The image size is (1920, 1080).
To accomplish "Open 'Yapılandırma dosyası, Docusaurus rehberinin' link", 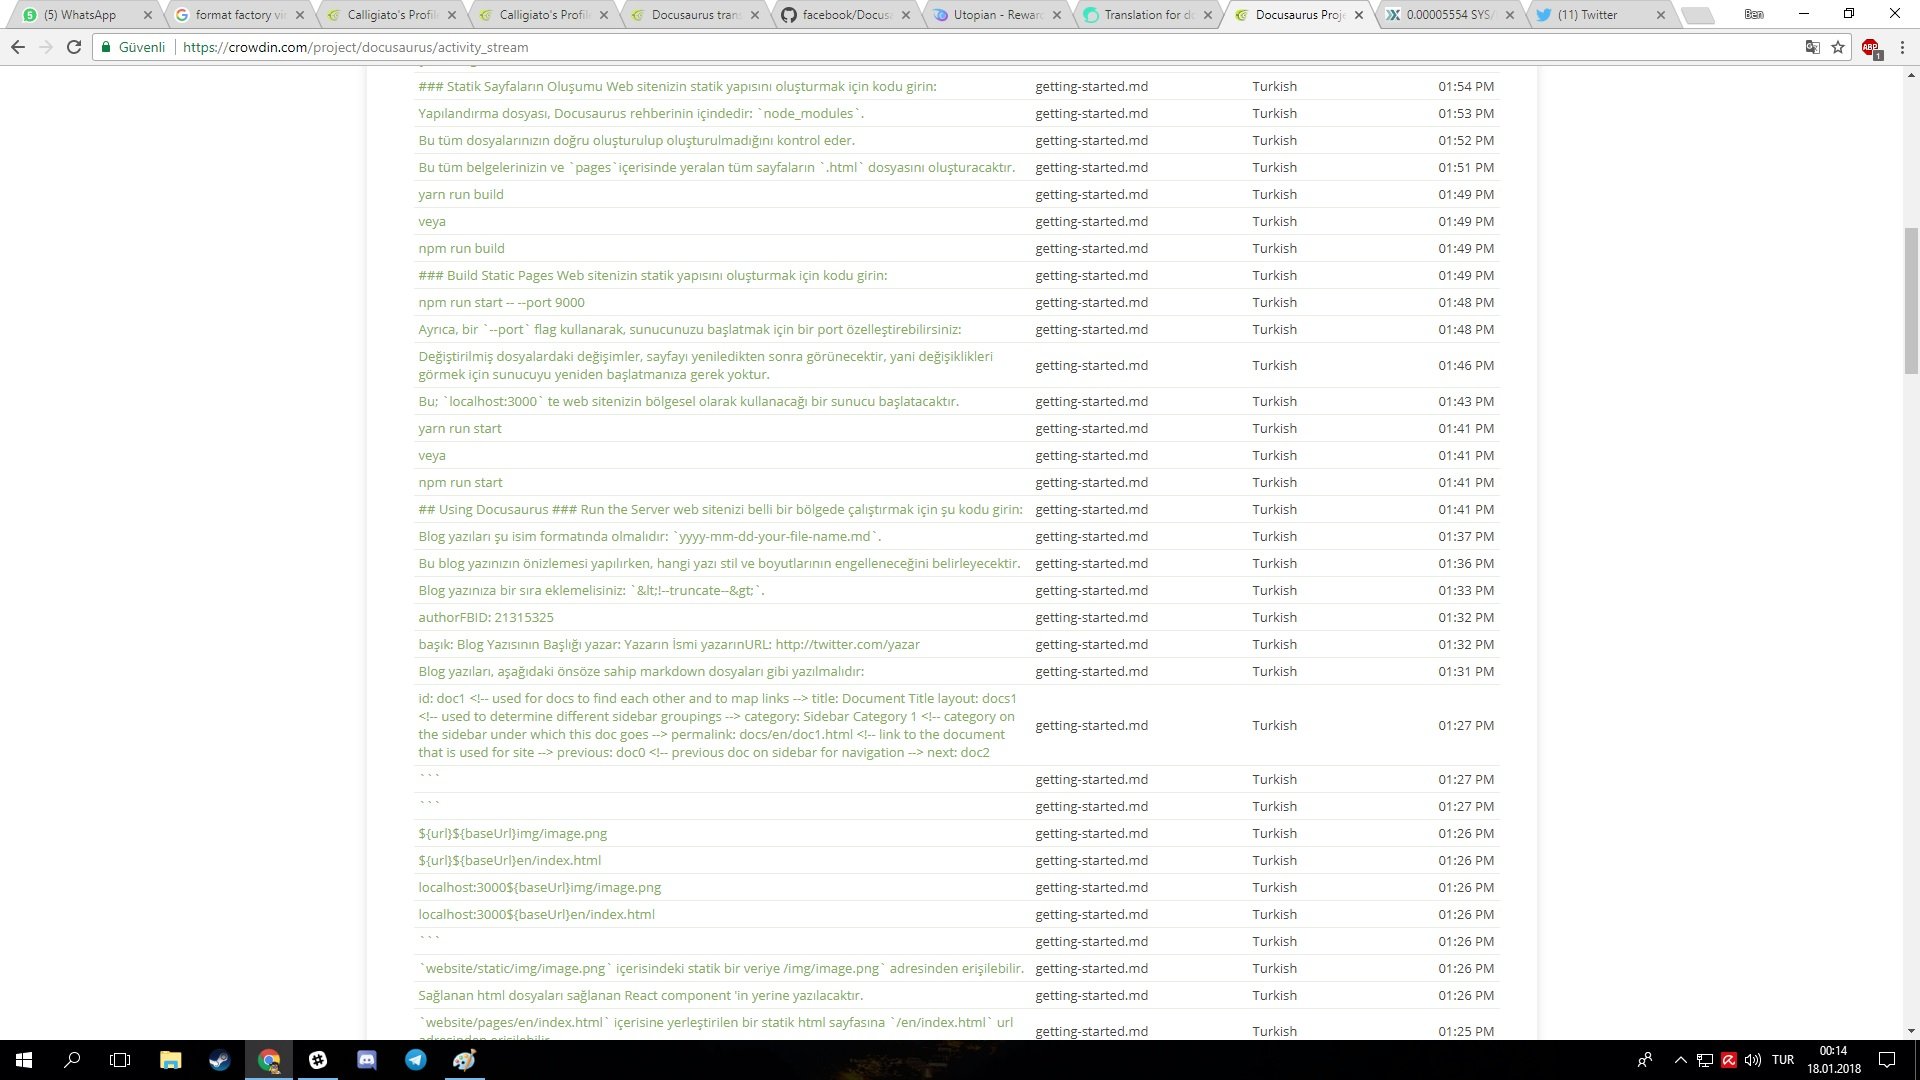I will pyautogui.click(x=641, y=113).
